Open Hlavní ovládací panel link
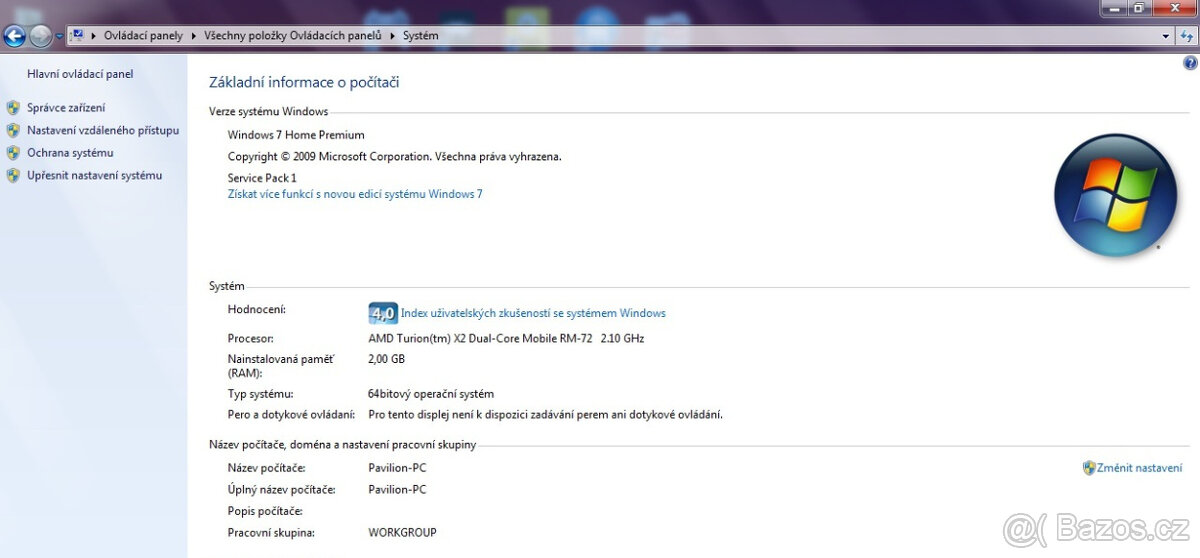The image size is (1200, 558). [x=80, y=74]
